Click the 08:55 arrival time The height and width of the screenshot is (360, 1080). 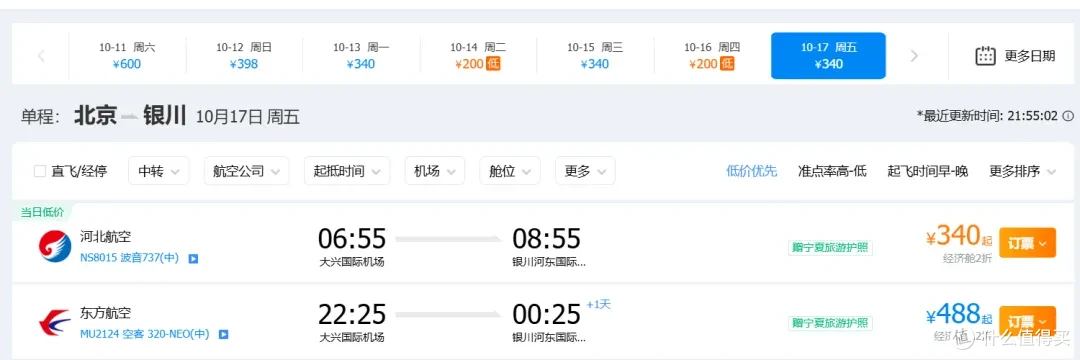pos(547,239)
